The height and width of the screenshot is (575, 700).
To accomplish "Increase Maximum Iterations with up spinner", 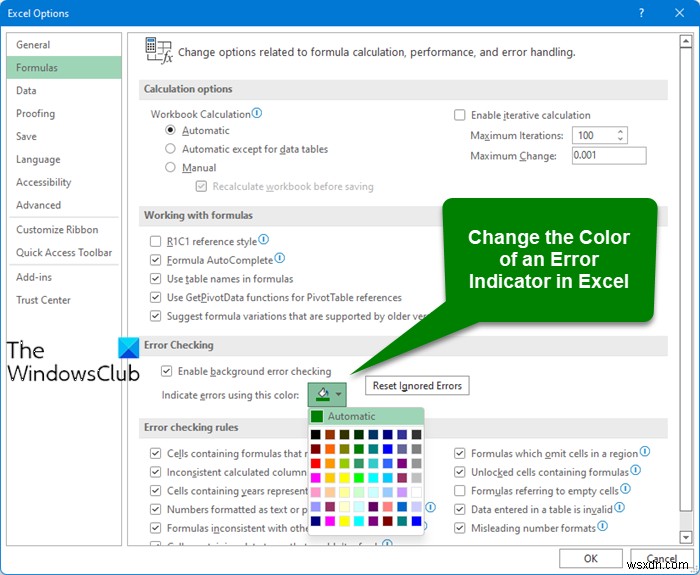I will [x=620, y=132].
